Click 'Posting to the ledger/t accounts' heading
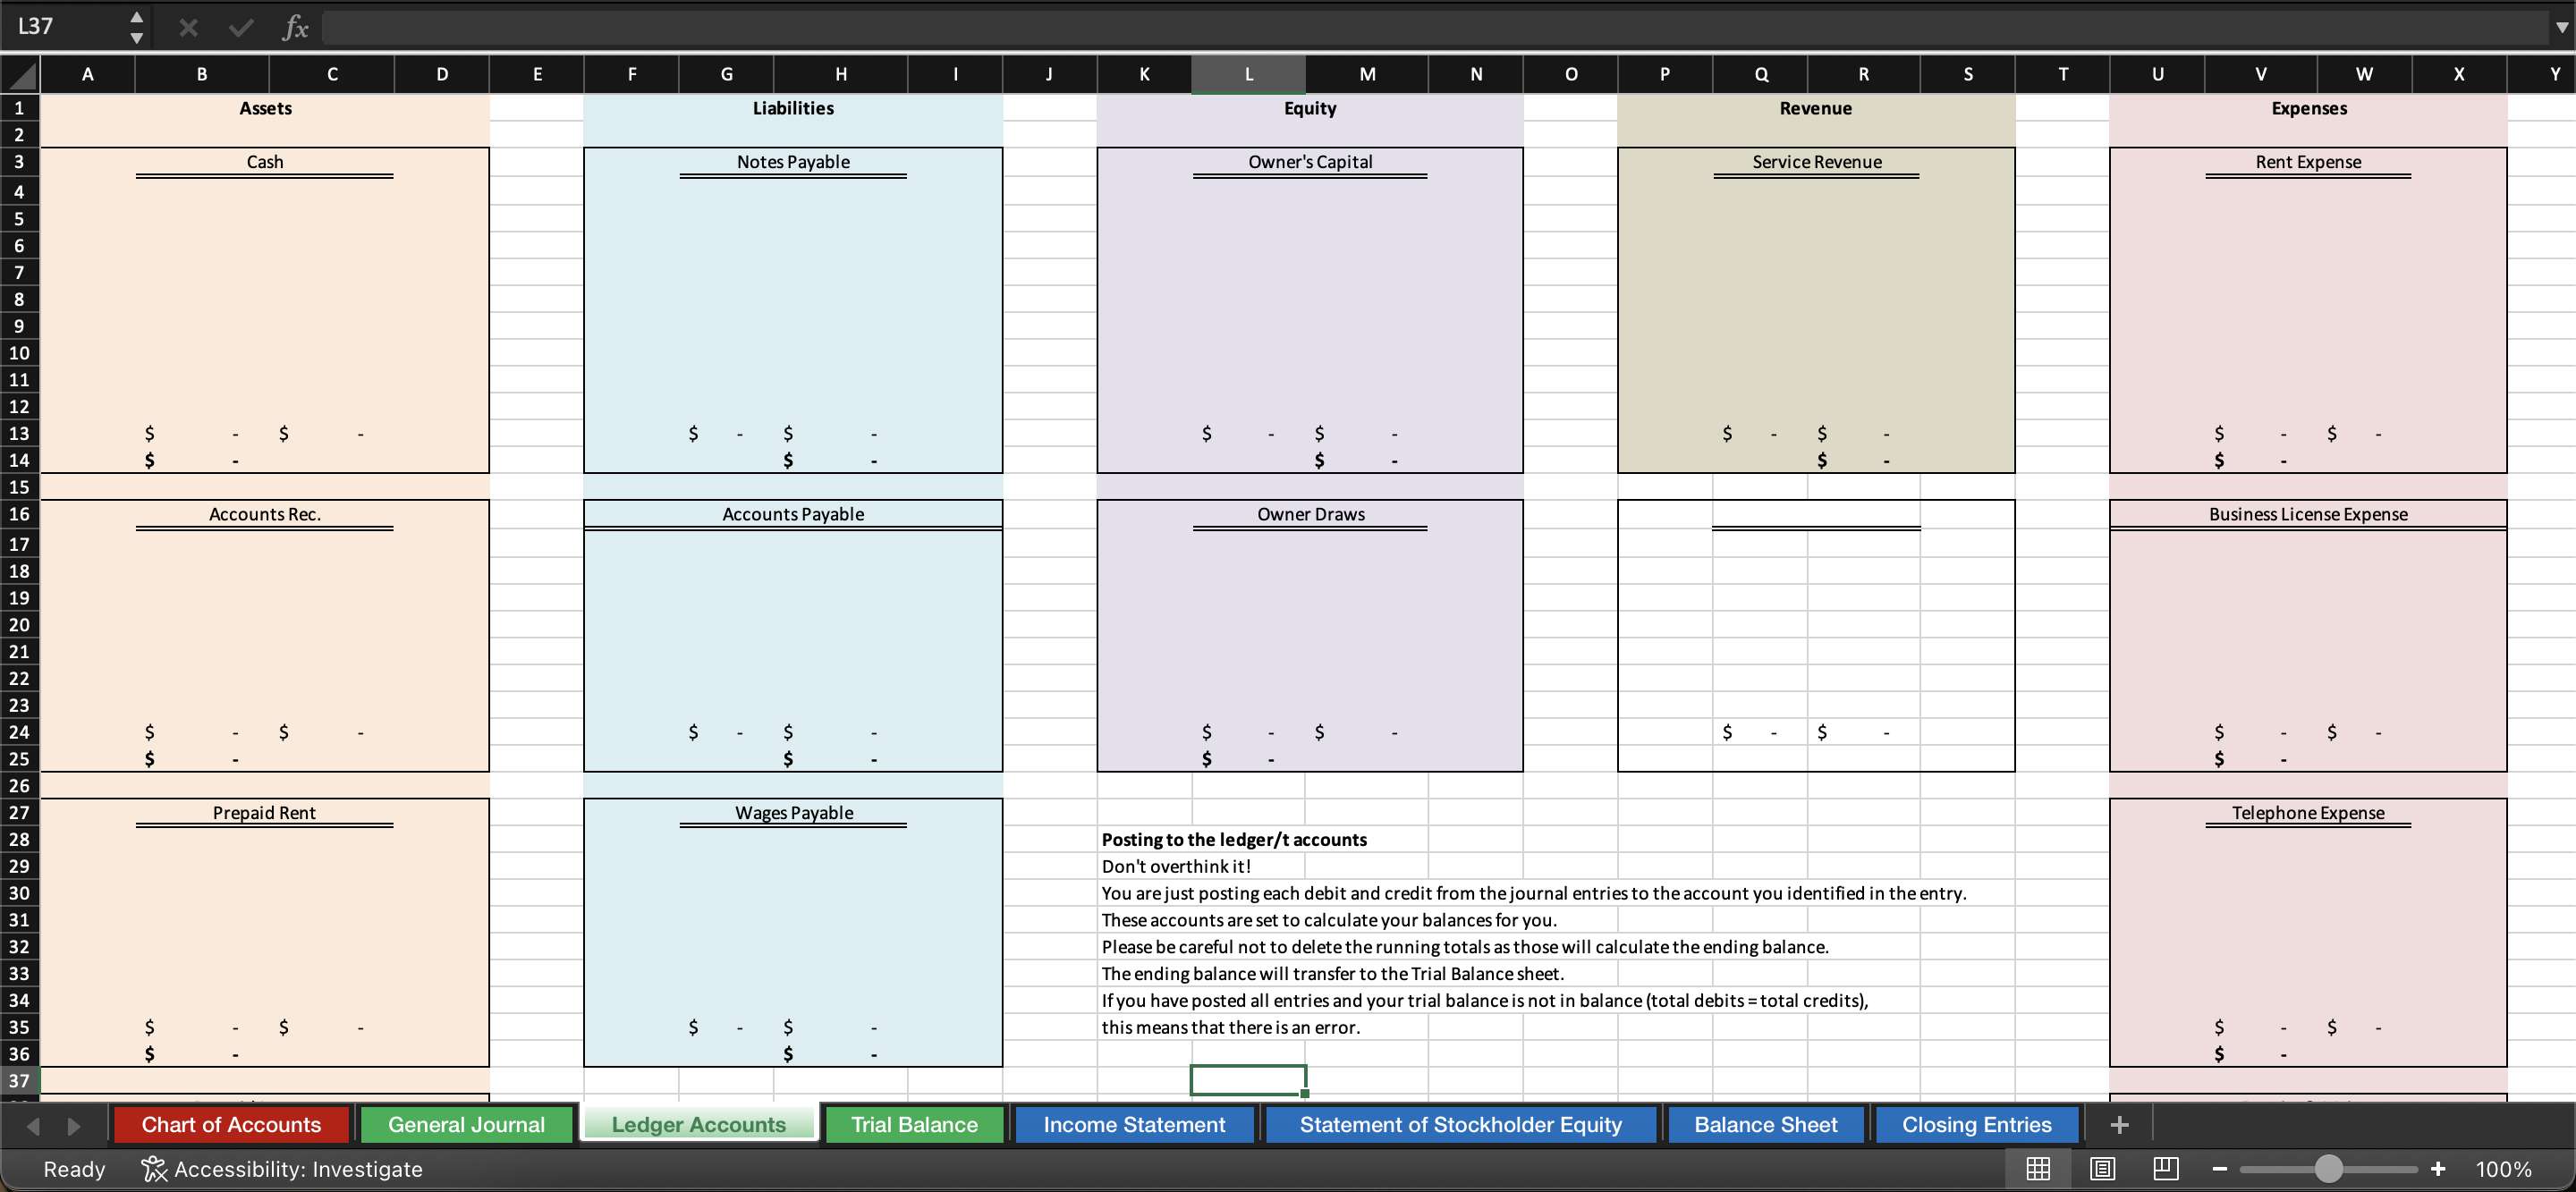This screenshot has height=1192, width=2576. (x=1234, y=840)
